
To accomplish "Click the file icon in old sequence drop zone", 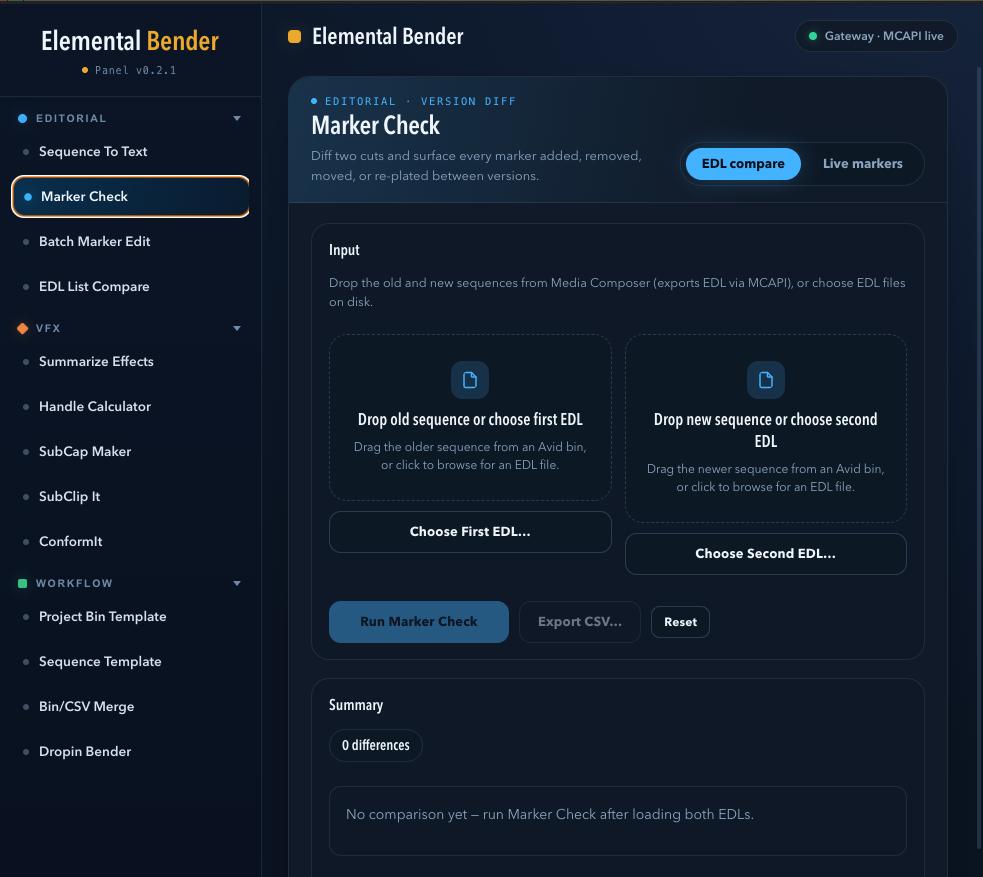I will (470, 380).
